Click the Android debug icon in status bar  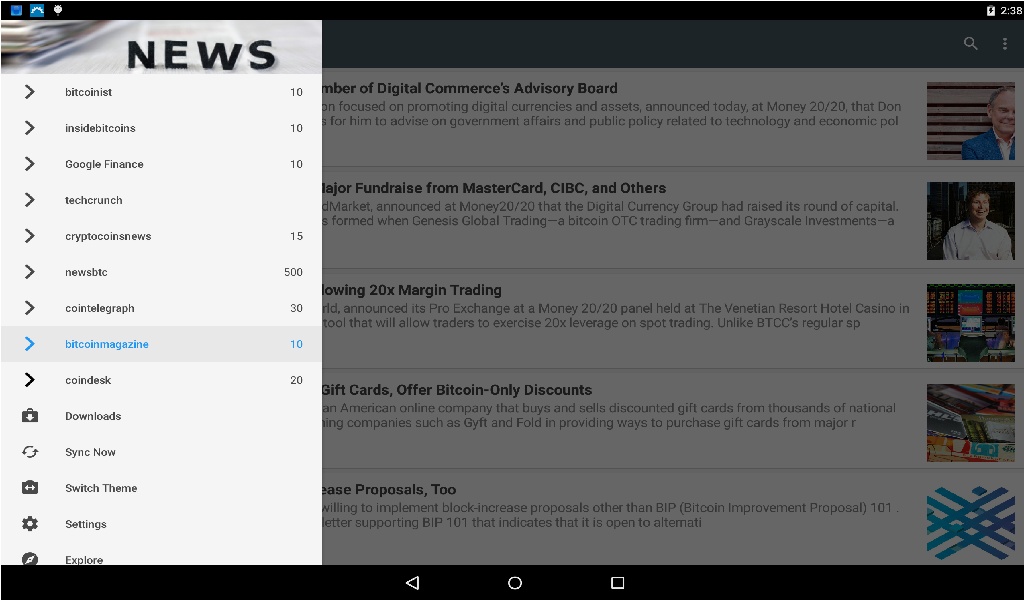(x=58, y=10)
